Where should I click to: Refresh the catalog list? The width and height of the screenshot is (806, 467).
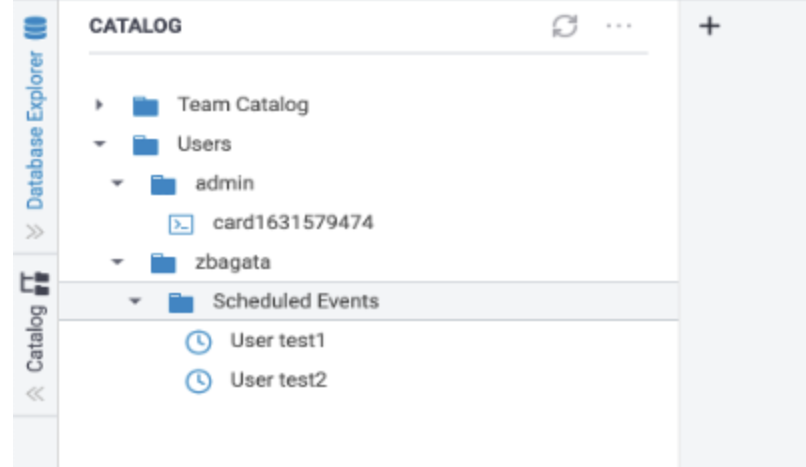[x=565, y=26]
